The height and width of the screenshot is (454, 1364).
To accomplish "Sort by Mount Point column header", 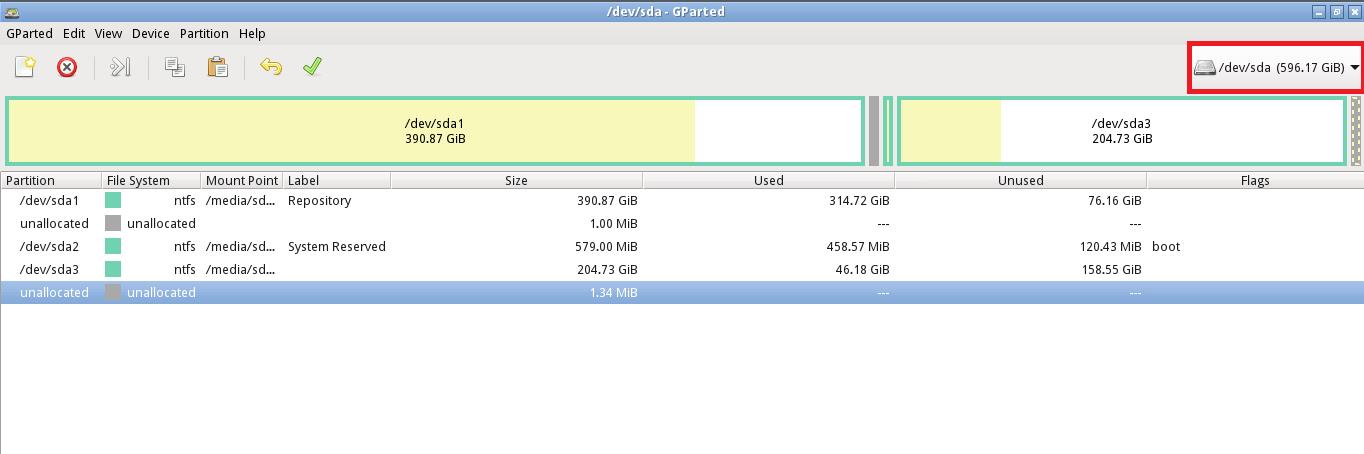I will click(x=242, y=181).
